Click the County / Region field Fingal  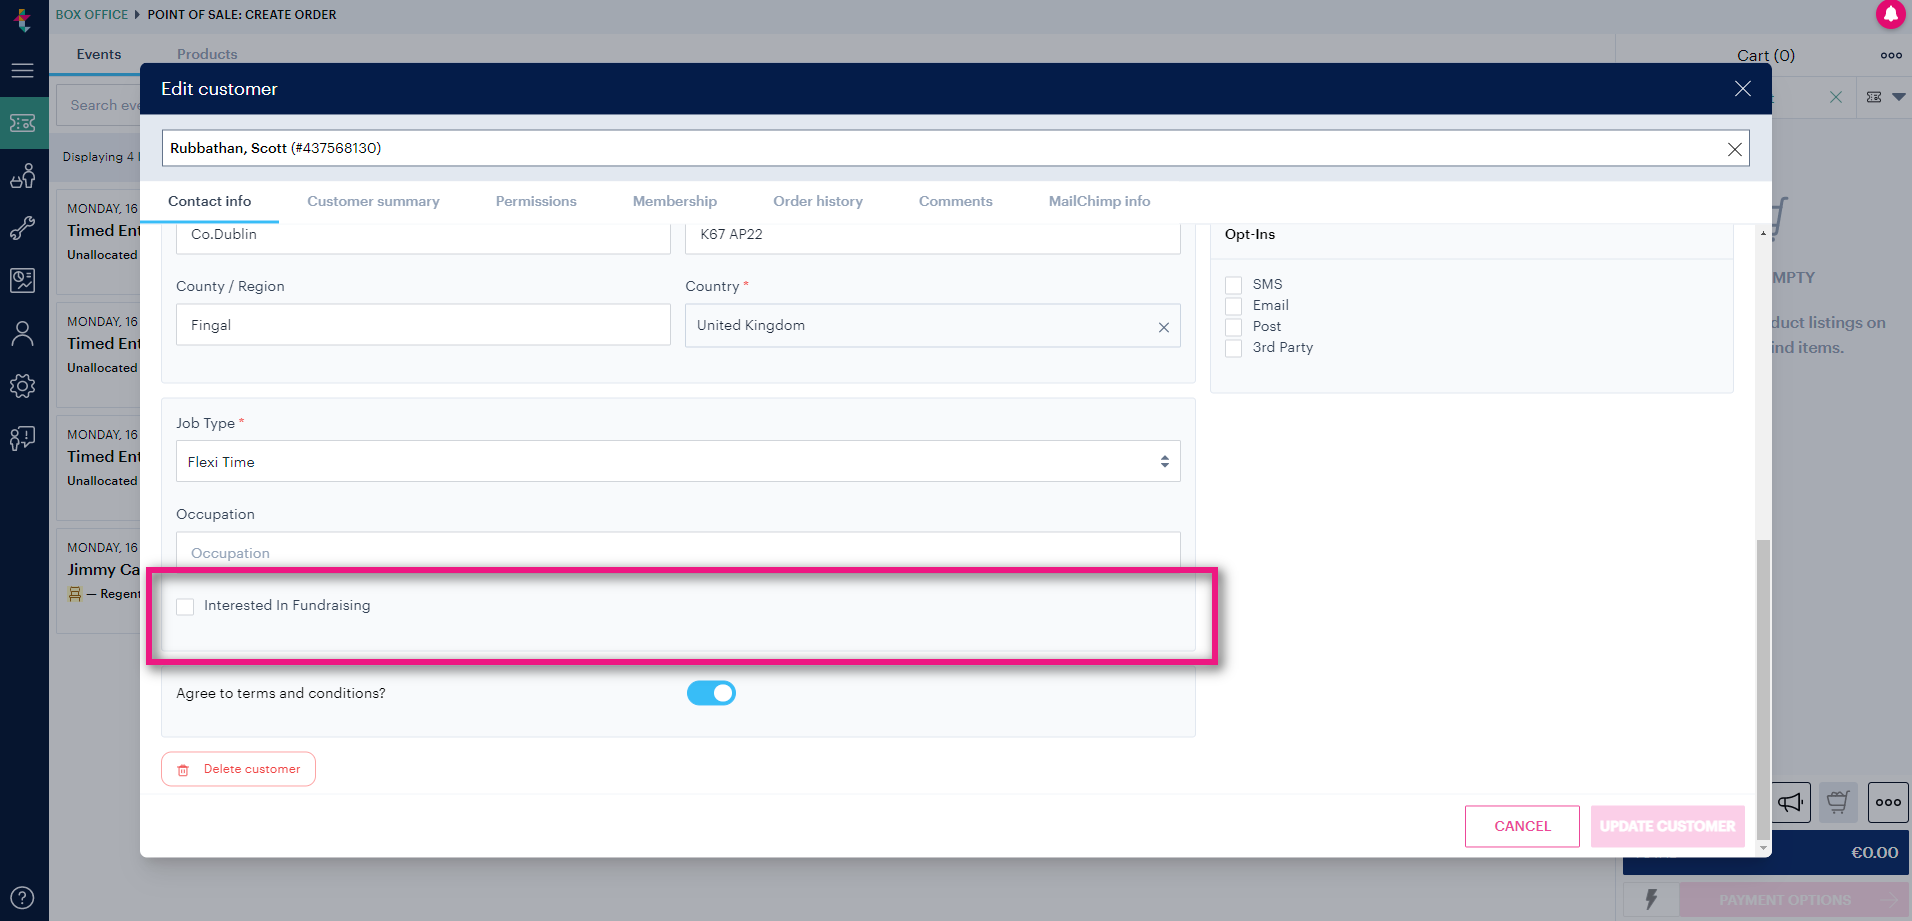pos(423,325)
